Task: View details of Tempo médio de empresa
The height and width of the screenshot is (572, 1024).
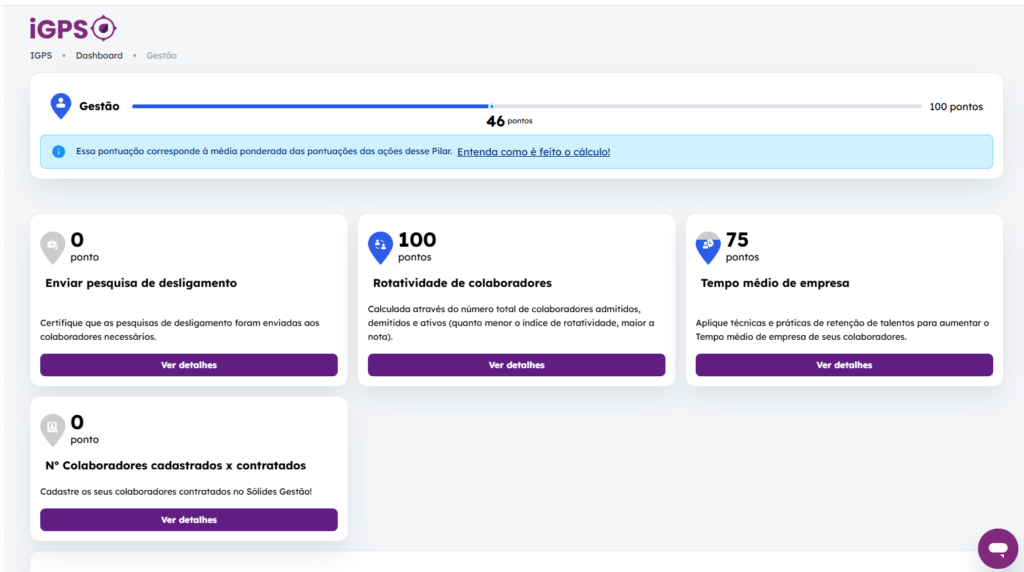Action: (x=844, y=365)
